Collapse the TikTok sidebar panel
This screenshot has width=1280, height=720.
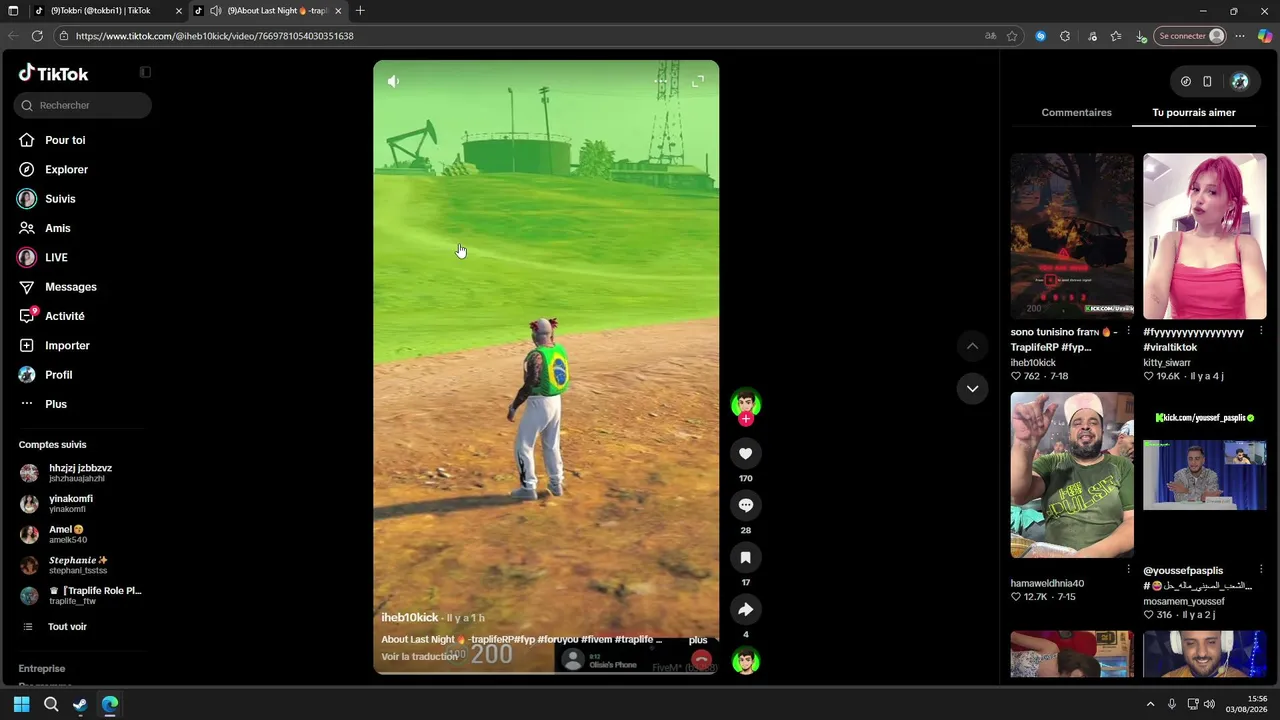(145, 72)
